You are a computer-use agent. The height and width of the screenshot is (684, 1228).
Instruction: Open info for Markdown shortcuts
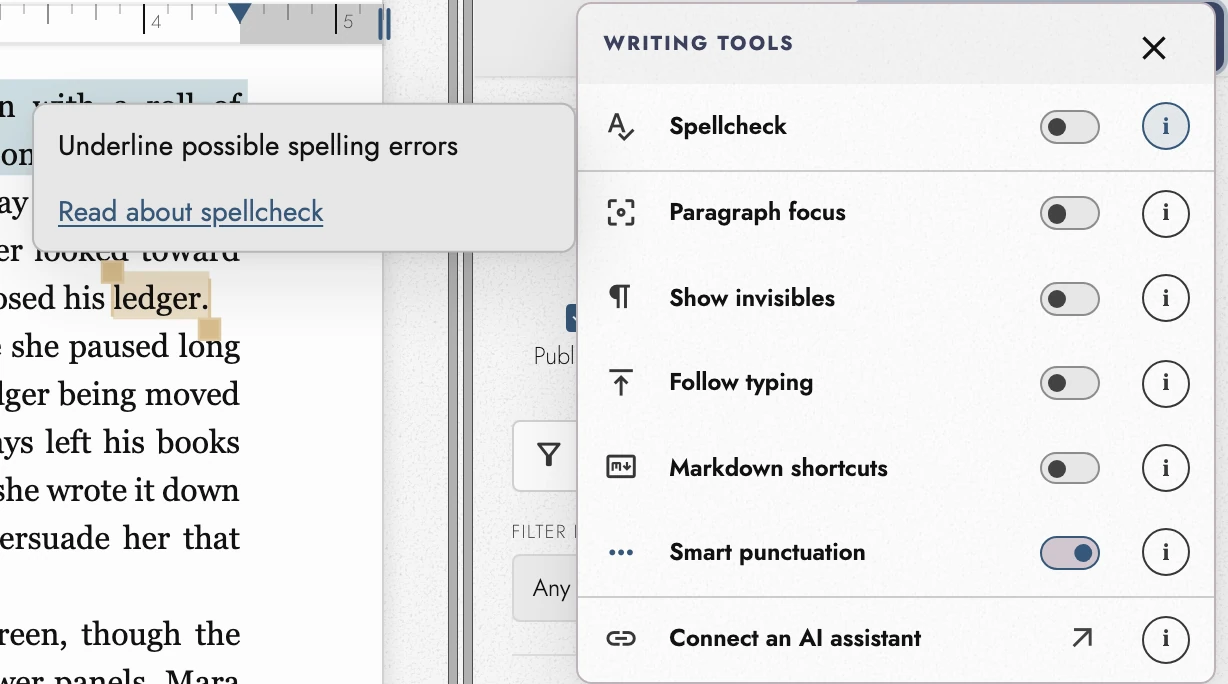[1166, 468]
